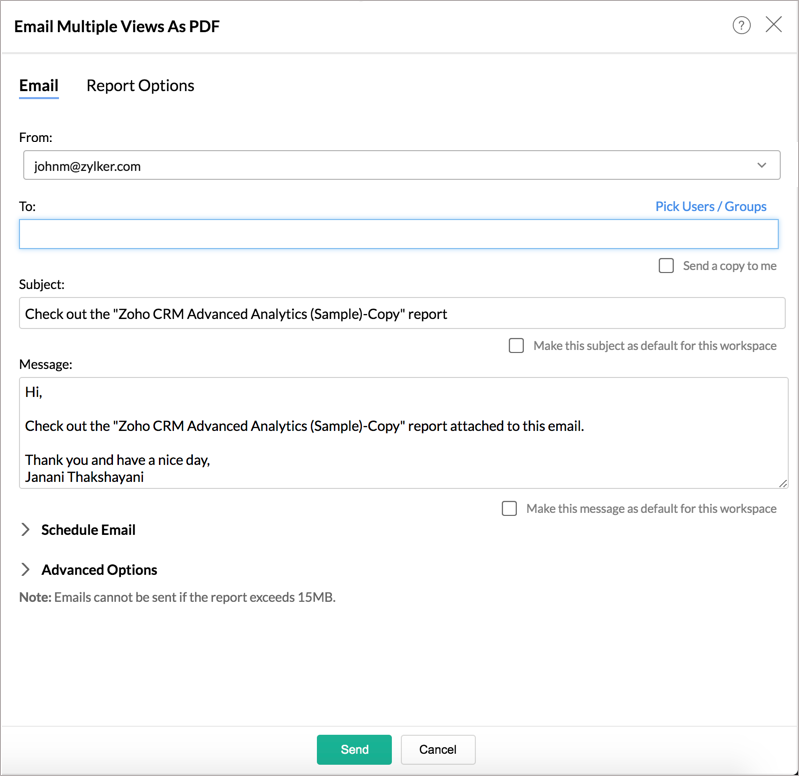This screenshot has height=776, width=799.
Task: Expand Schedule Email chevron arrow
Action: point(25,529)
